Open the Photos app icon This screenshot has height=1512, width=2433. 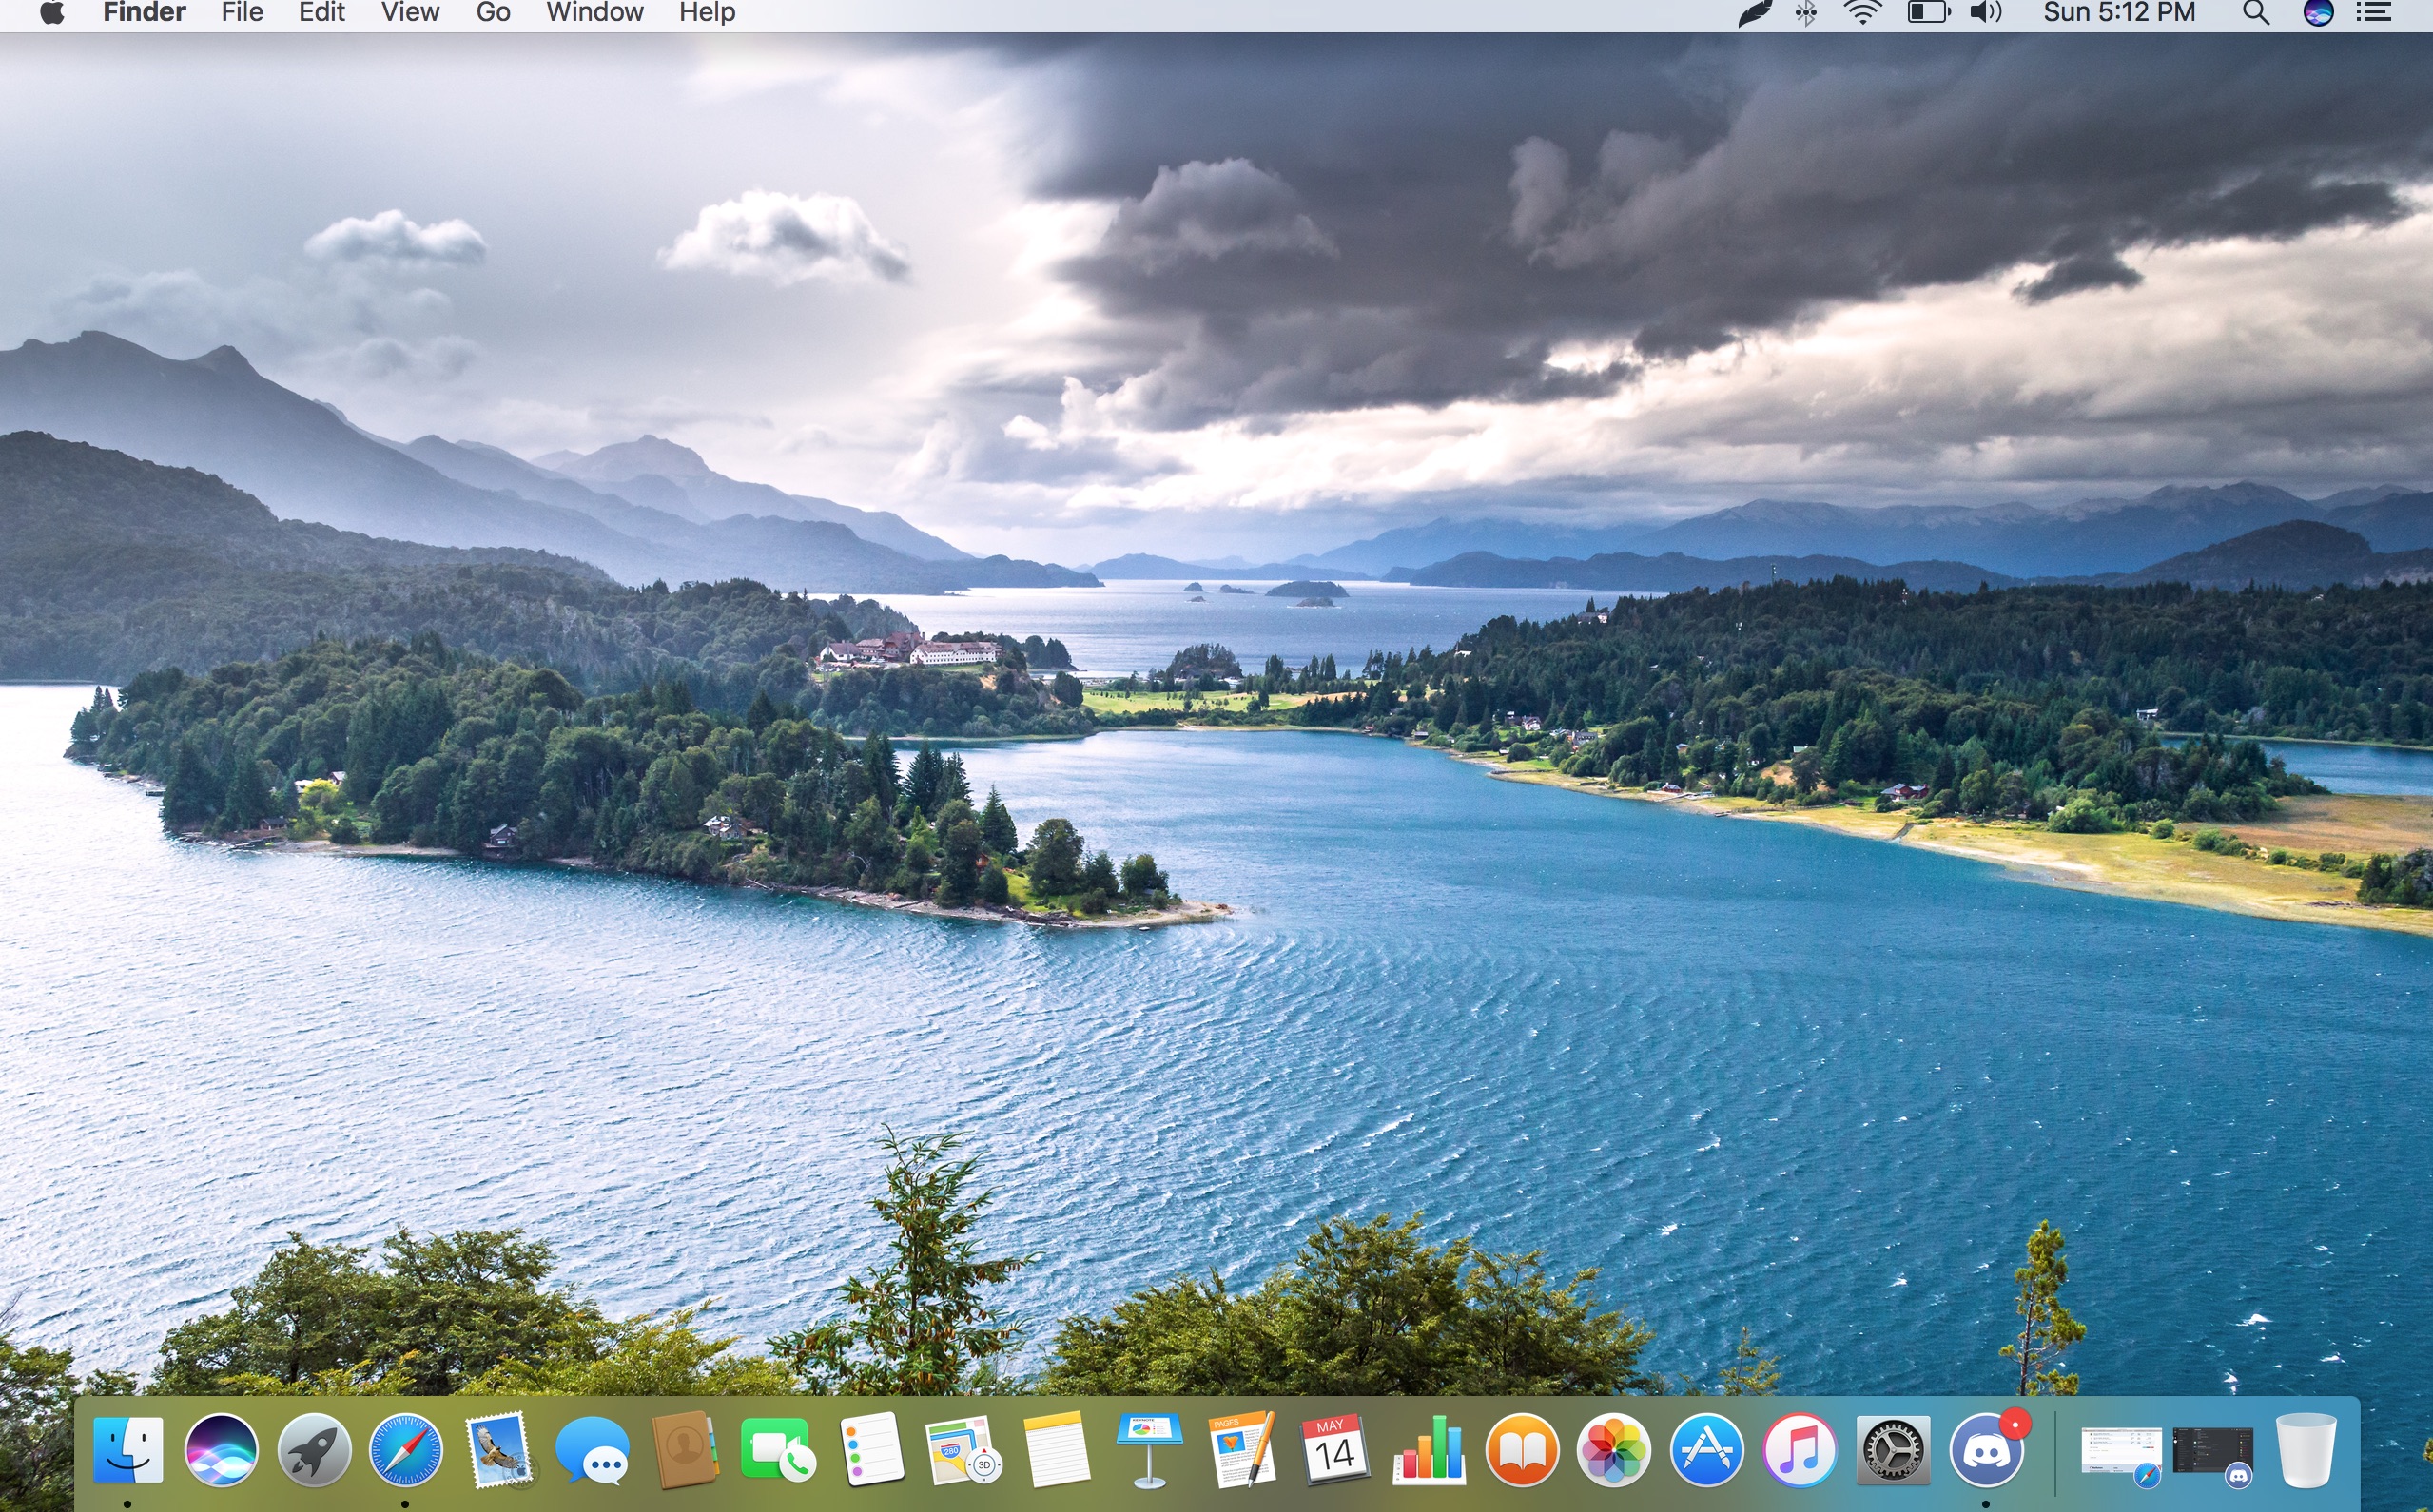(1613, 1449)
